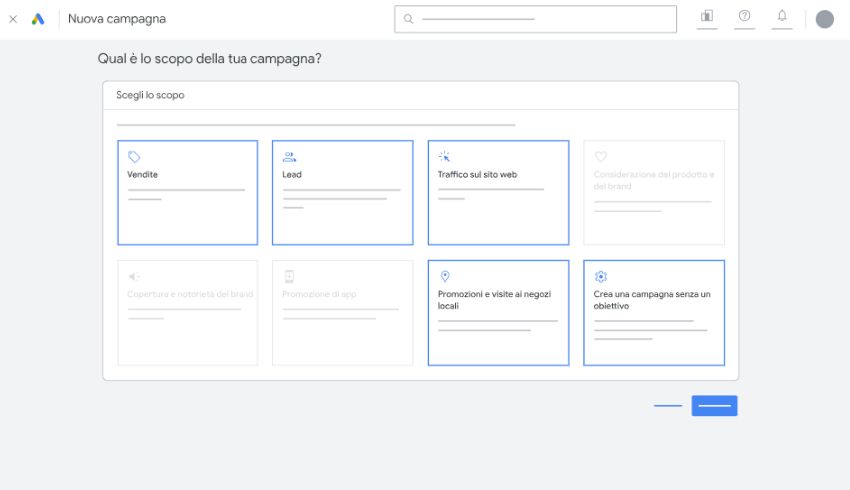
Task: Click the Traffico sul sito web cursor icon
Action: coord(444,157)
